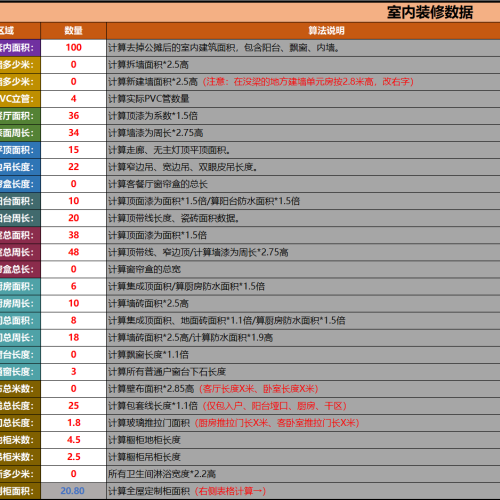Select the quantity cell showing 25
Viewport: 500px width, 500px height.
click(73, 406)
